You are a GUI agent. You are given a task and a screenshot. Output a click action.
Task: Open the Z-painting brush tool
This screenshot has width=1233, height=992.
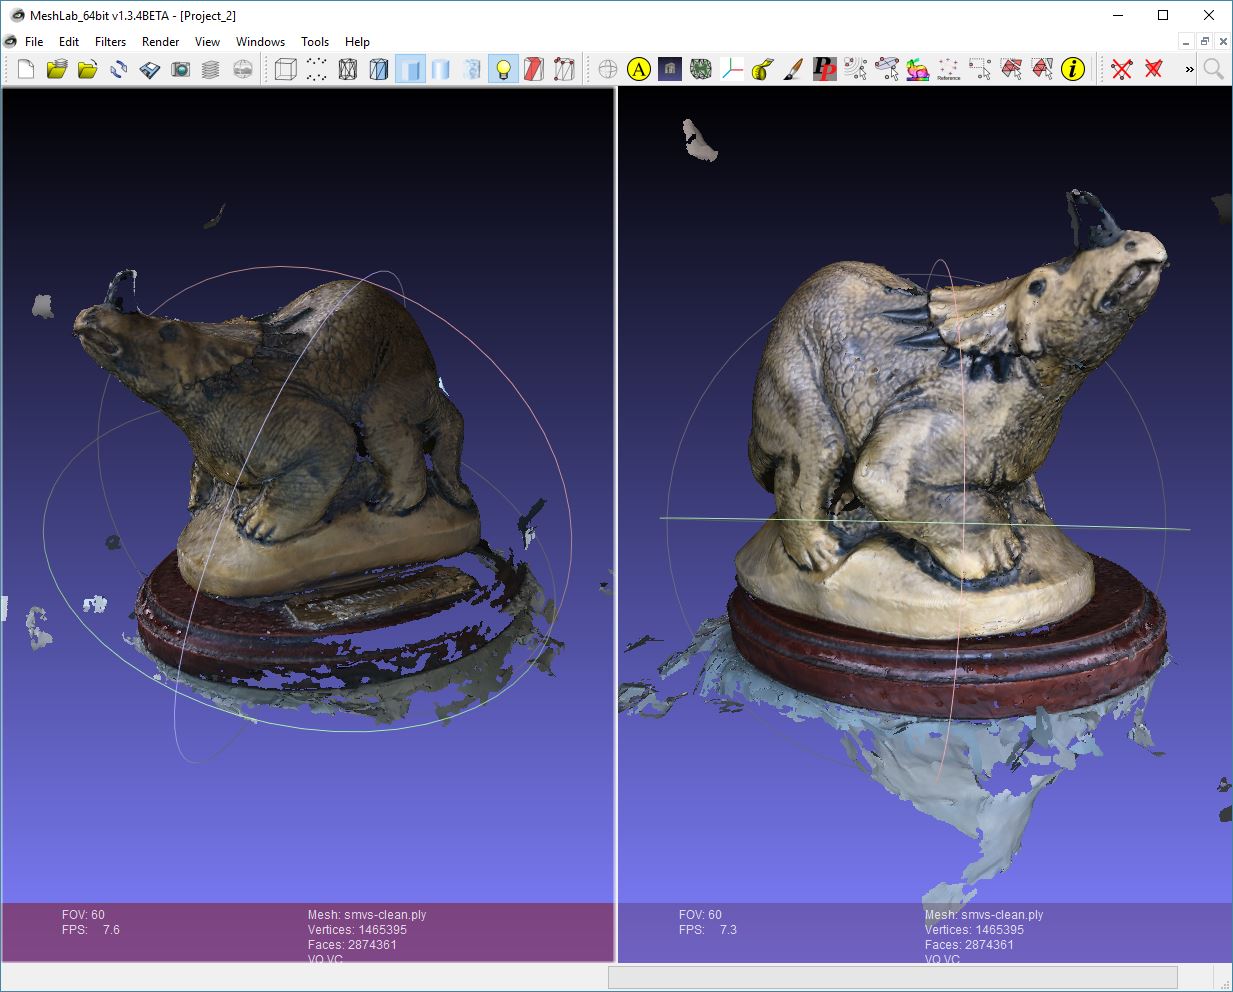[x=792, y=69]
